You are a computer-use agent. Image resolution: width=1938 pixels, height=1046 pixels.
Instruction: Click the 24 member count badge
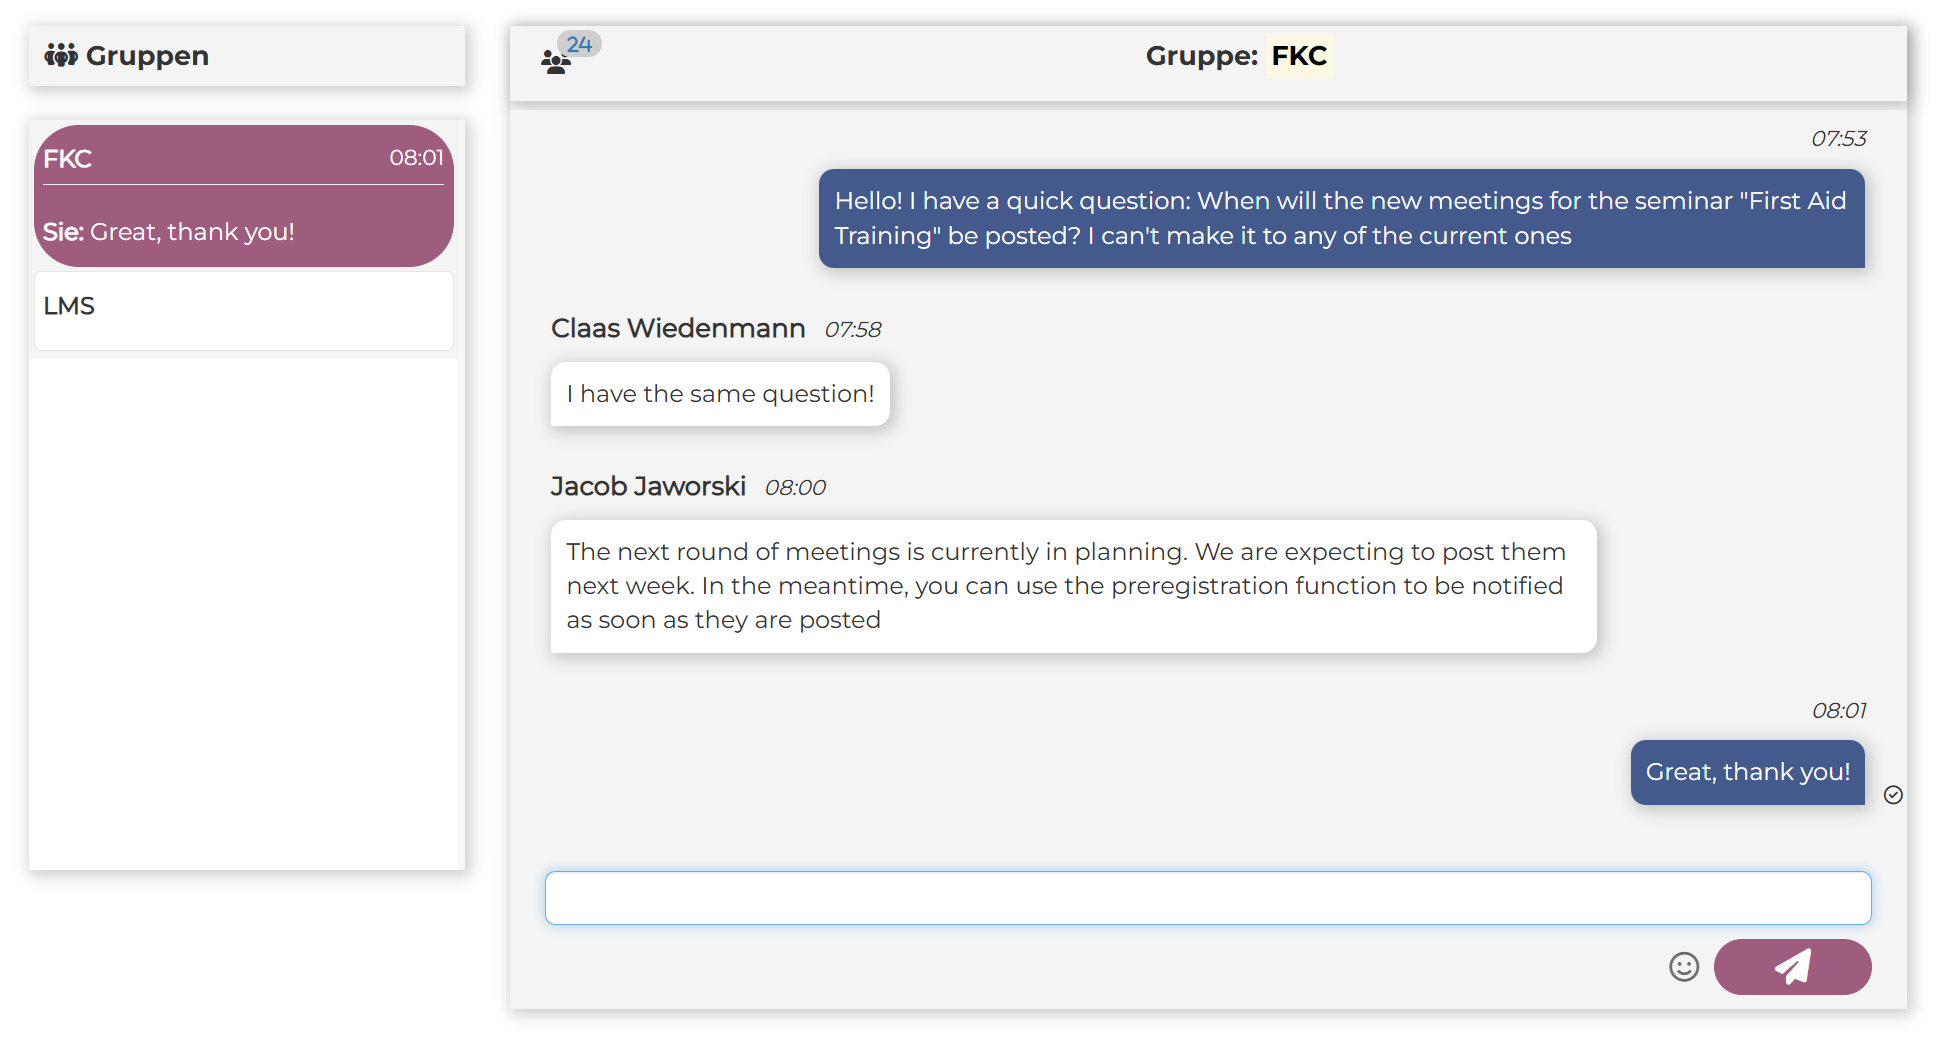pyautogui.click(x=579, y=44)
